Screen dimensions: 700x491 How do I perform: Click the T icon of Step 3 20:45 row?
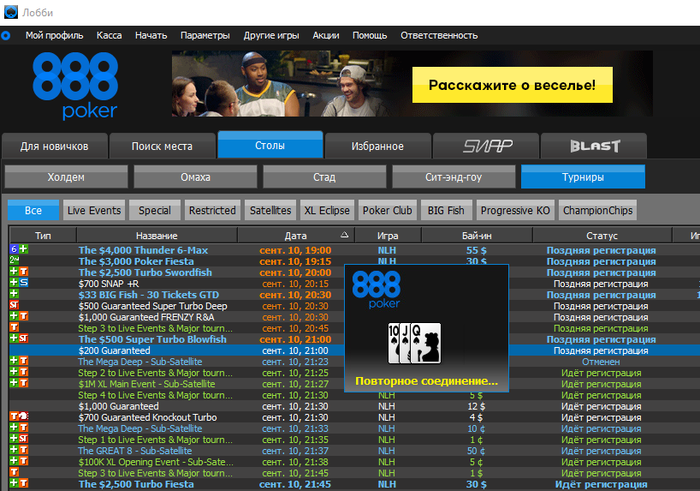point(14,327)
